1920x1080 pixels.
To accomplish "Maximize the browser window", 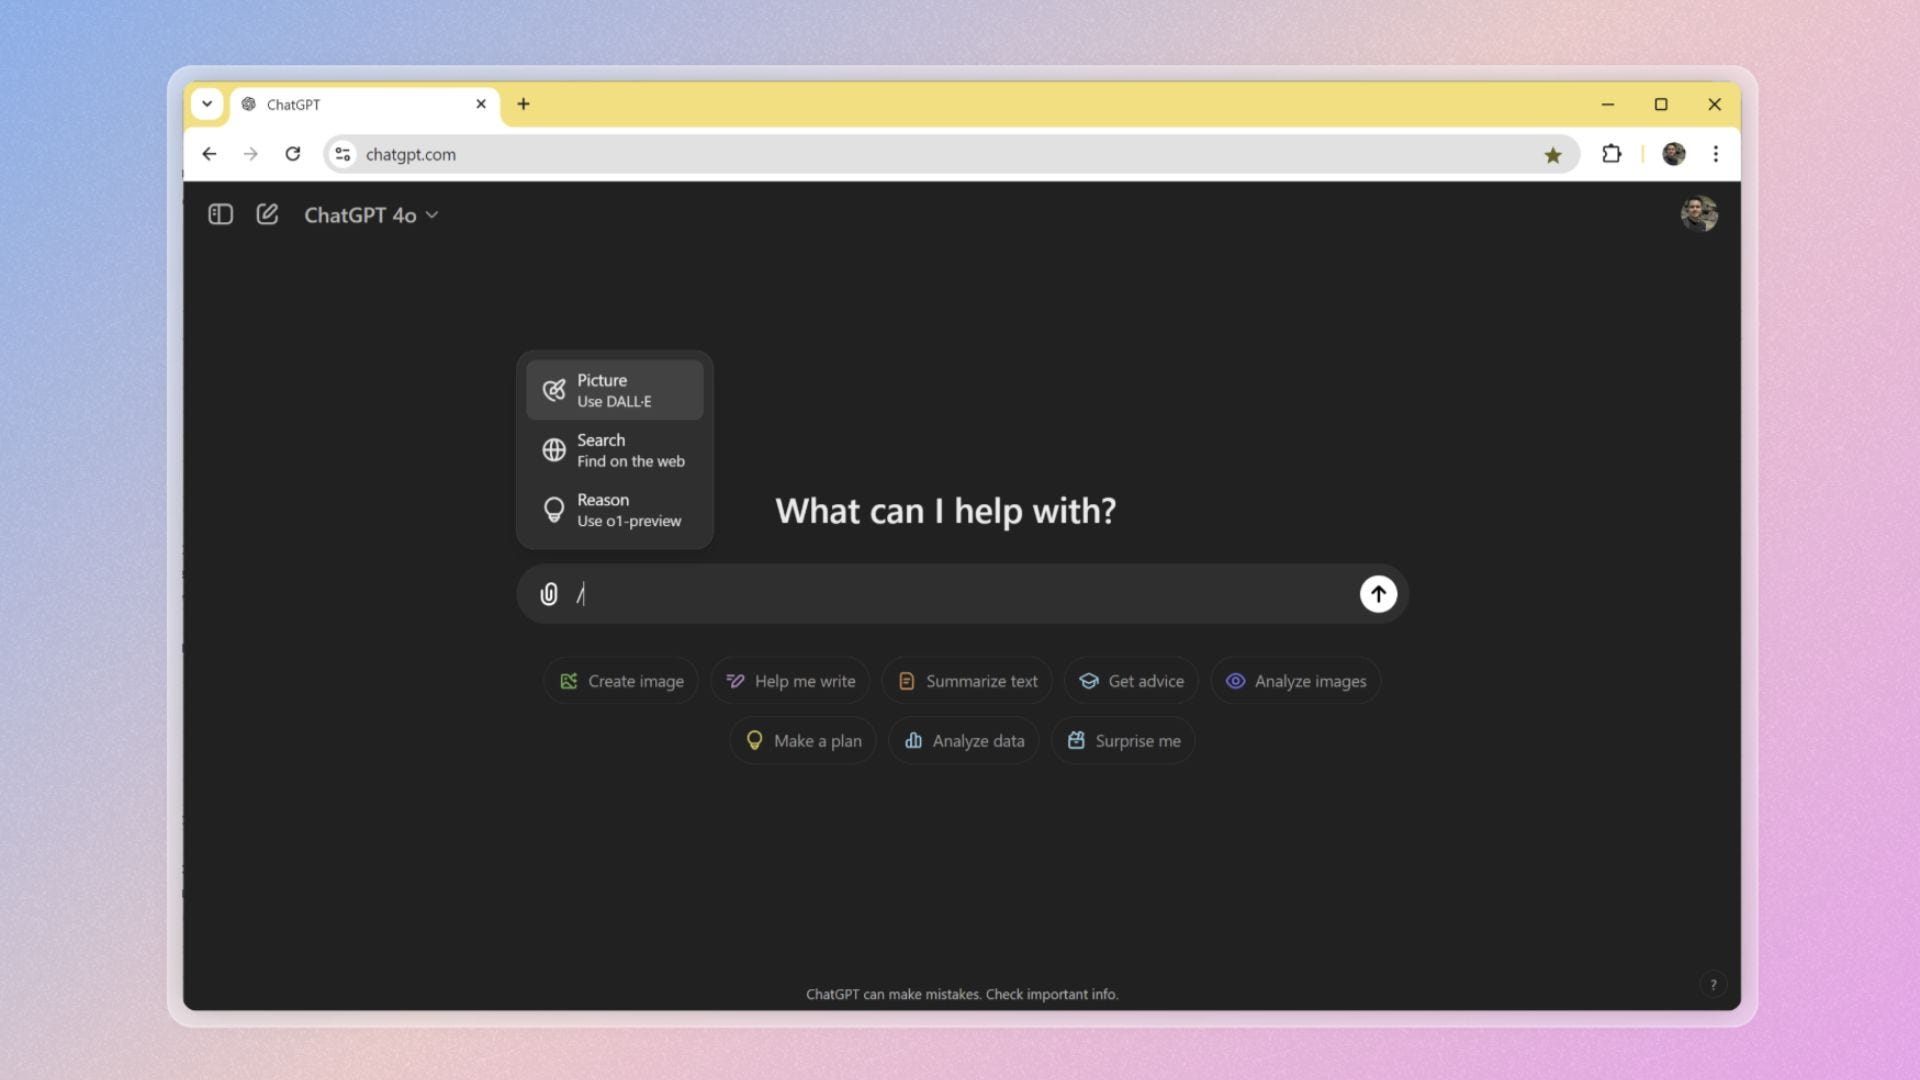I will tap(1661, 104).
